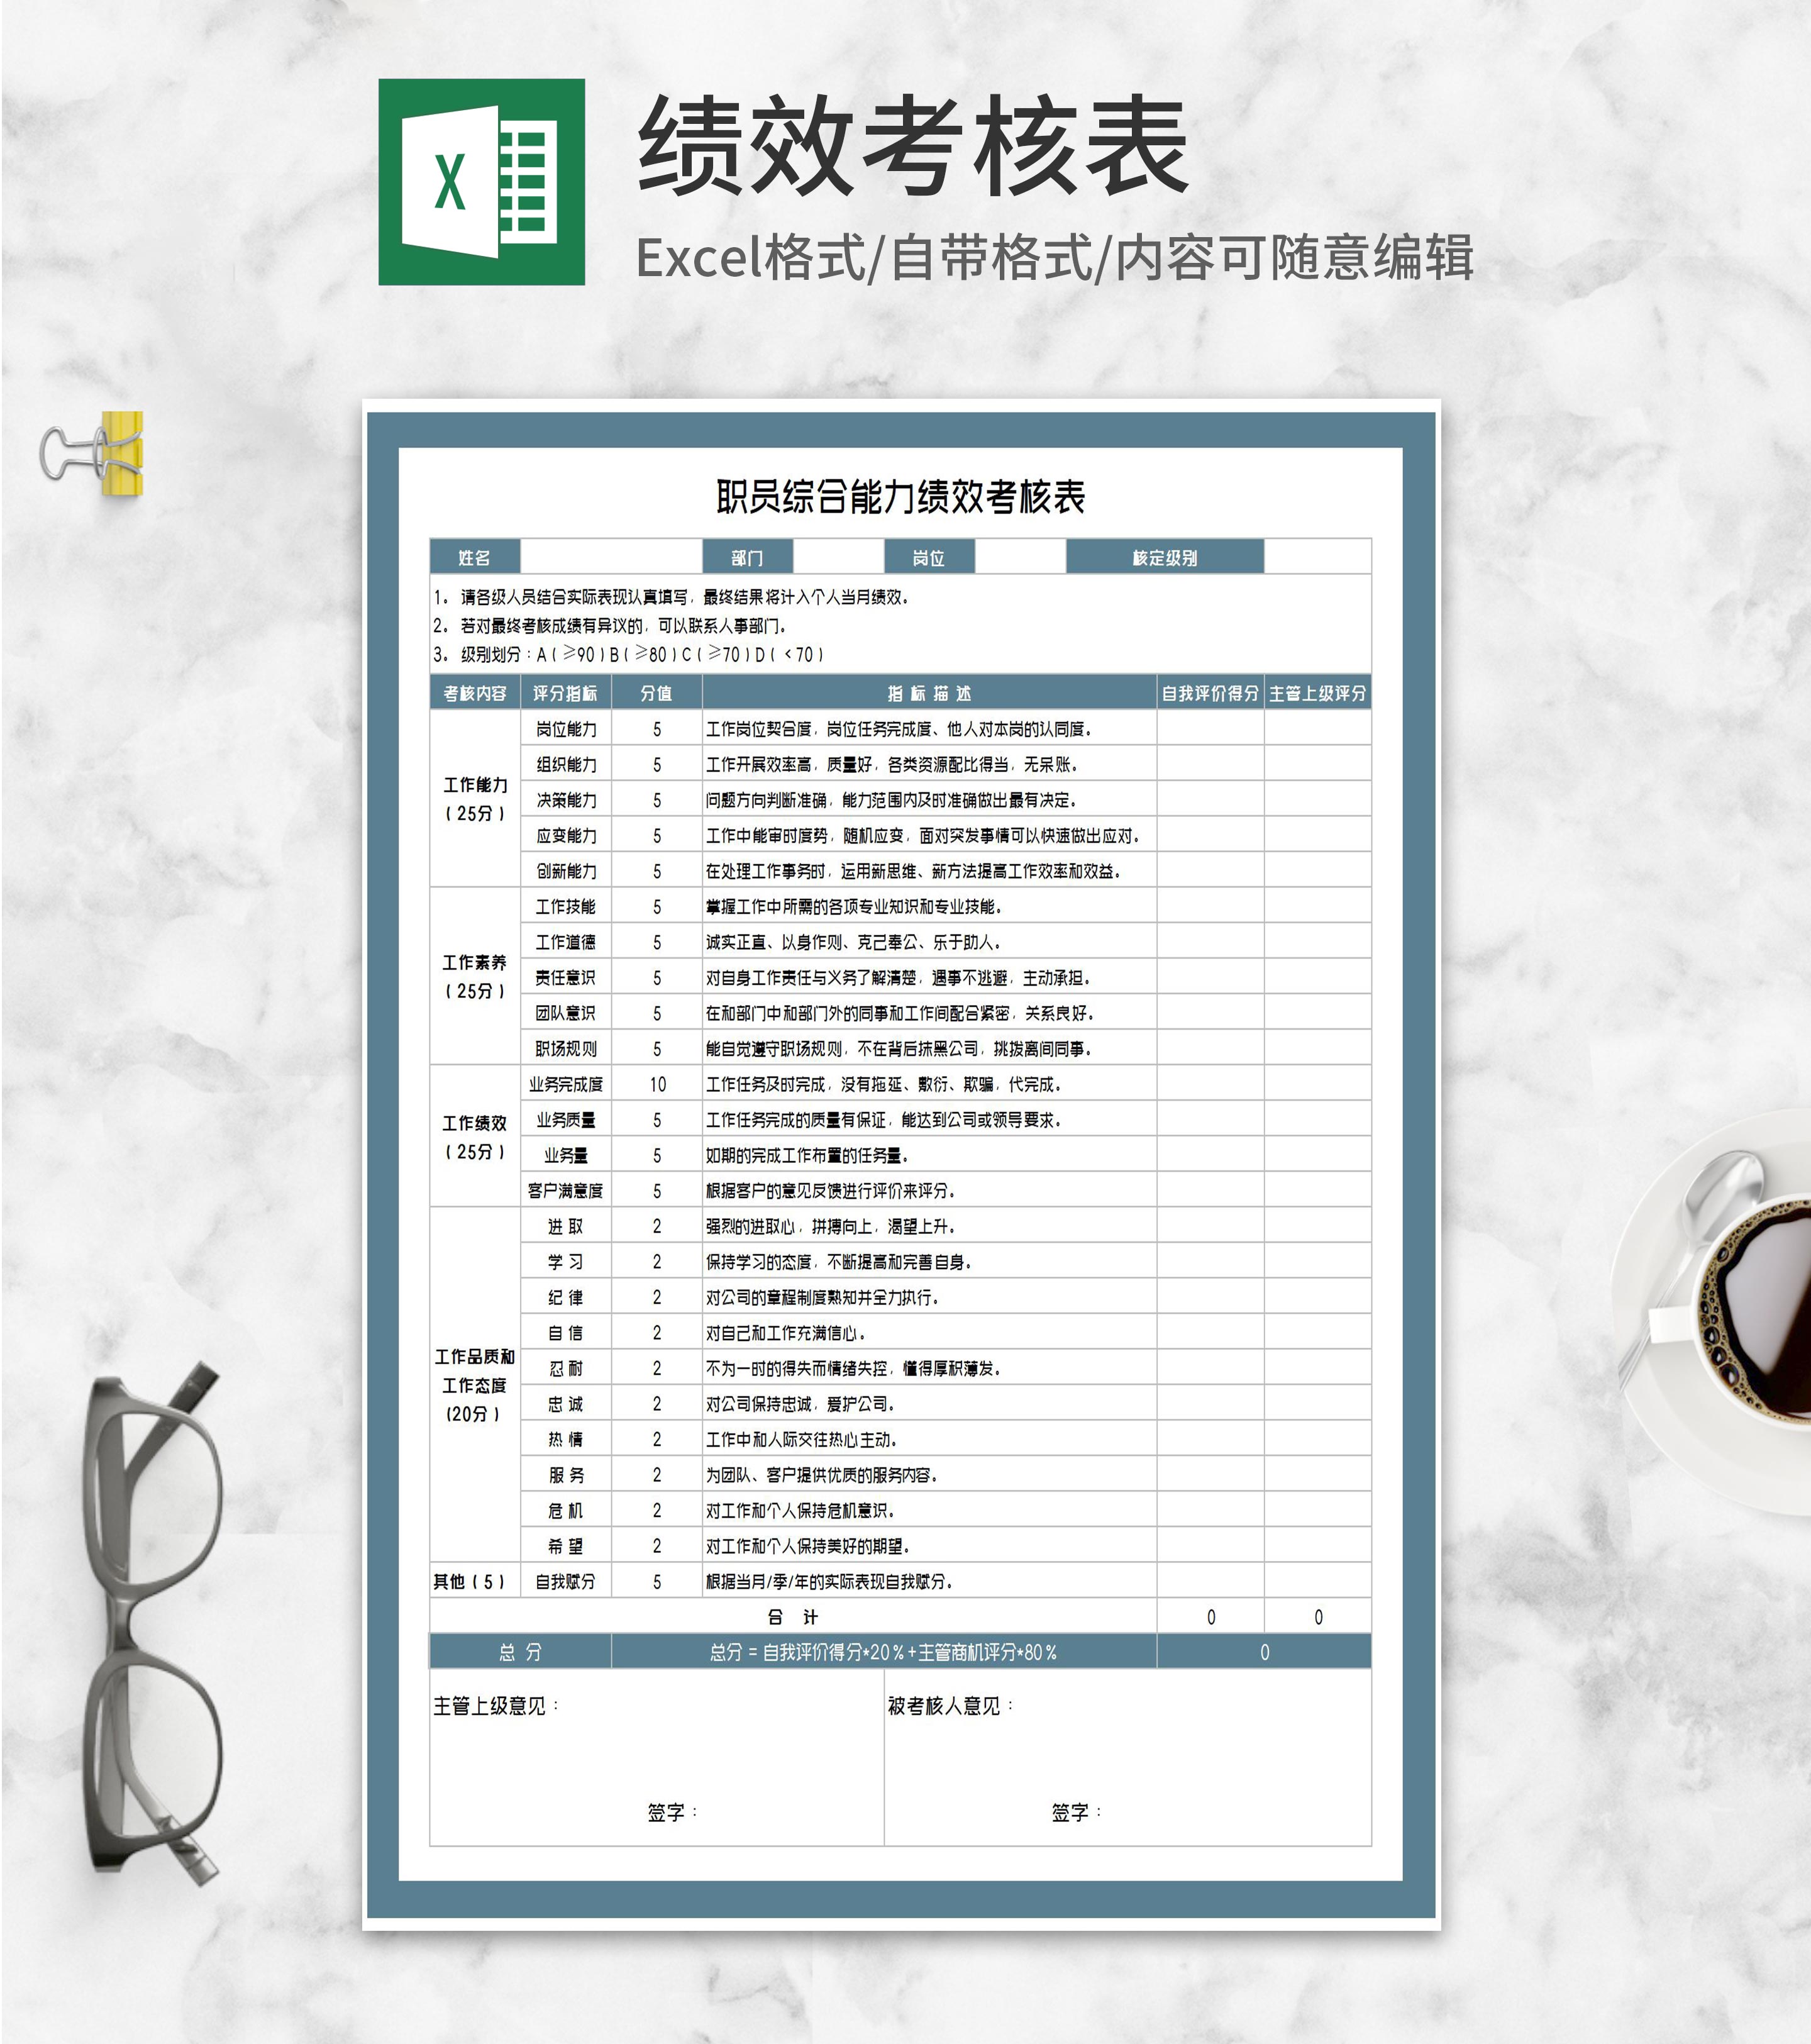Select the 评分指标 column header
The width and height of the screenshot is (1811, 2044).
click(565, 693)
